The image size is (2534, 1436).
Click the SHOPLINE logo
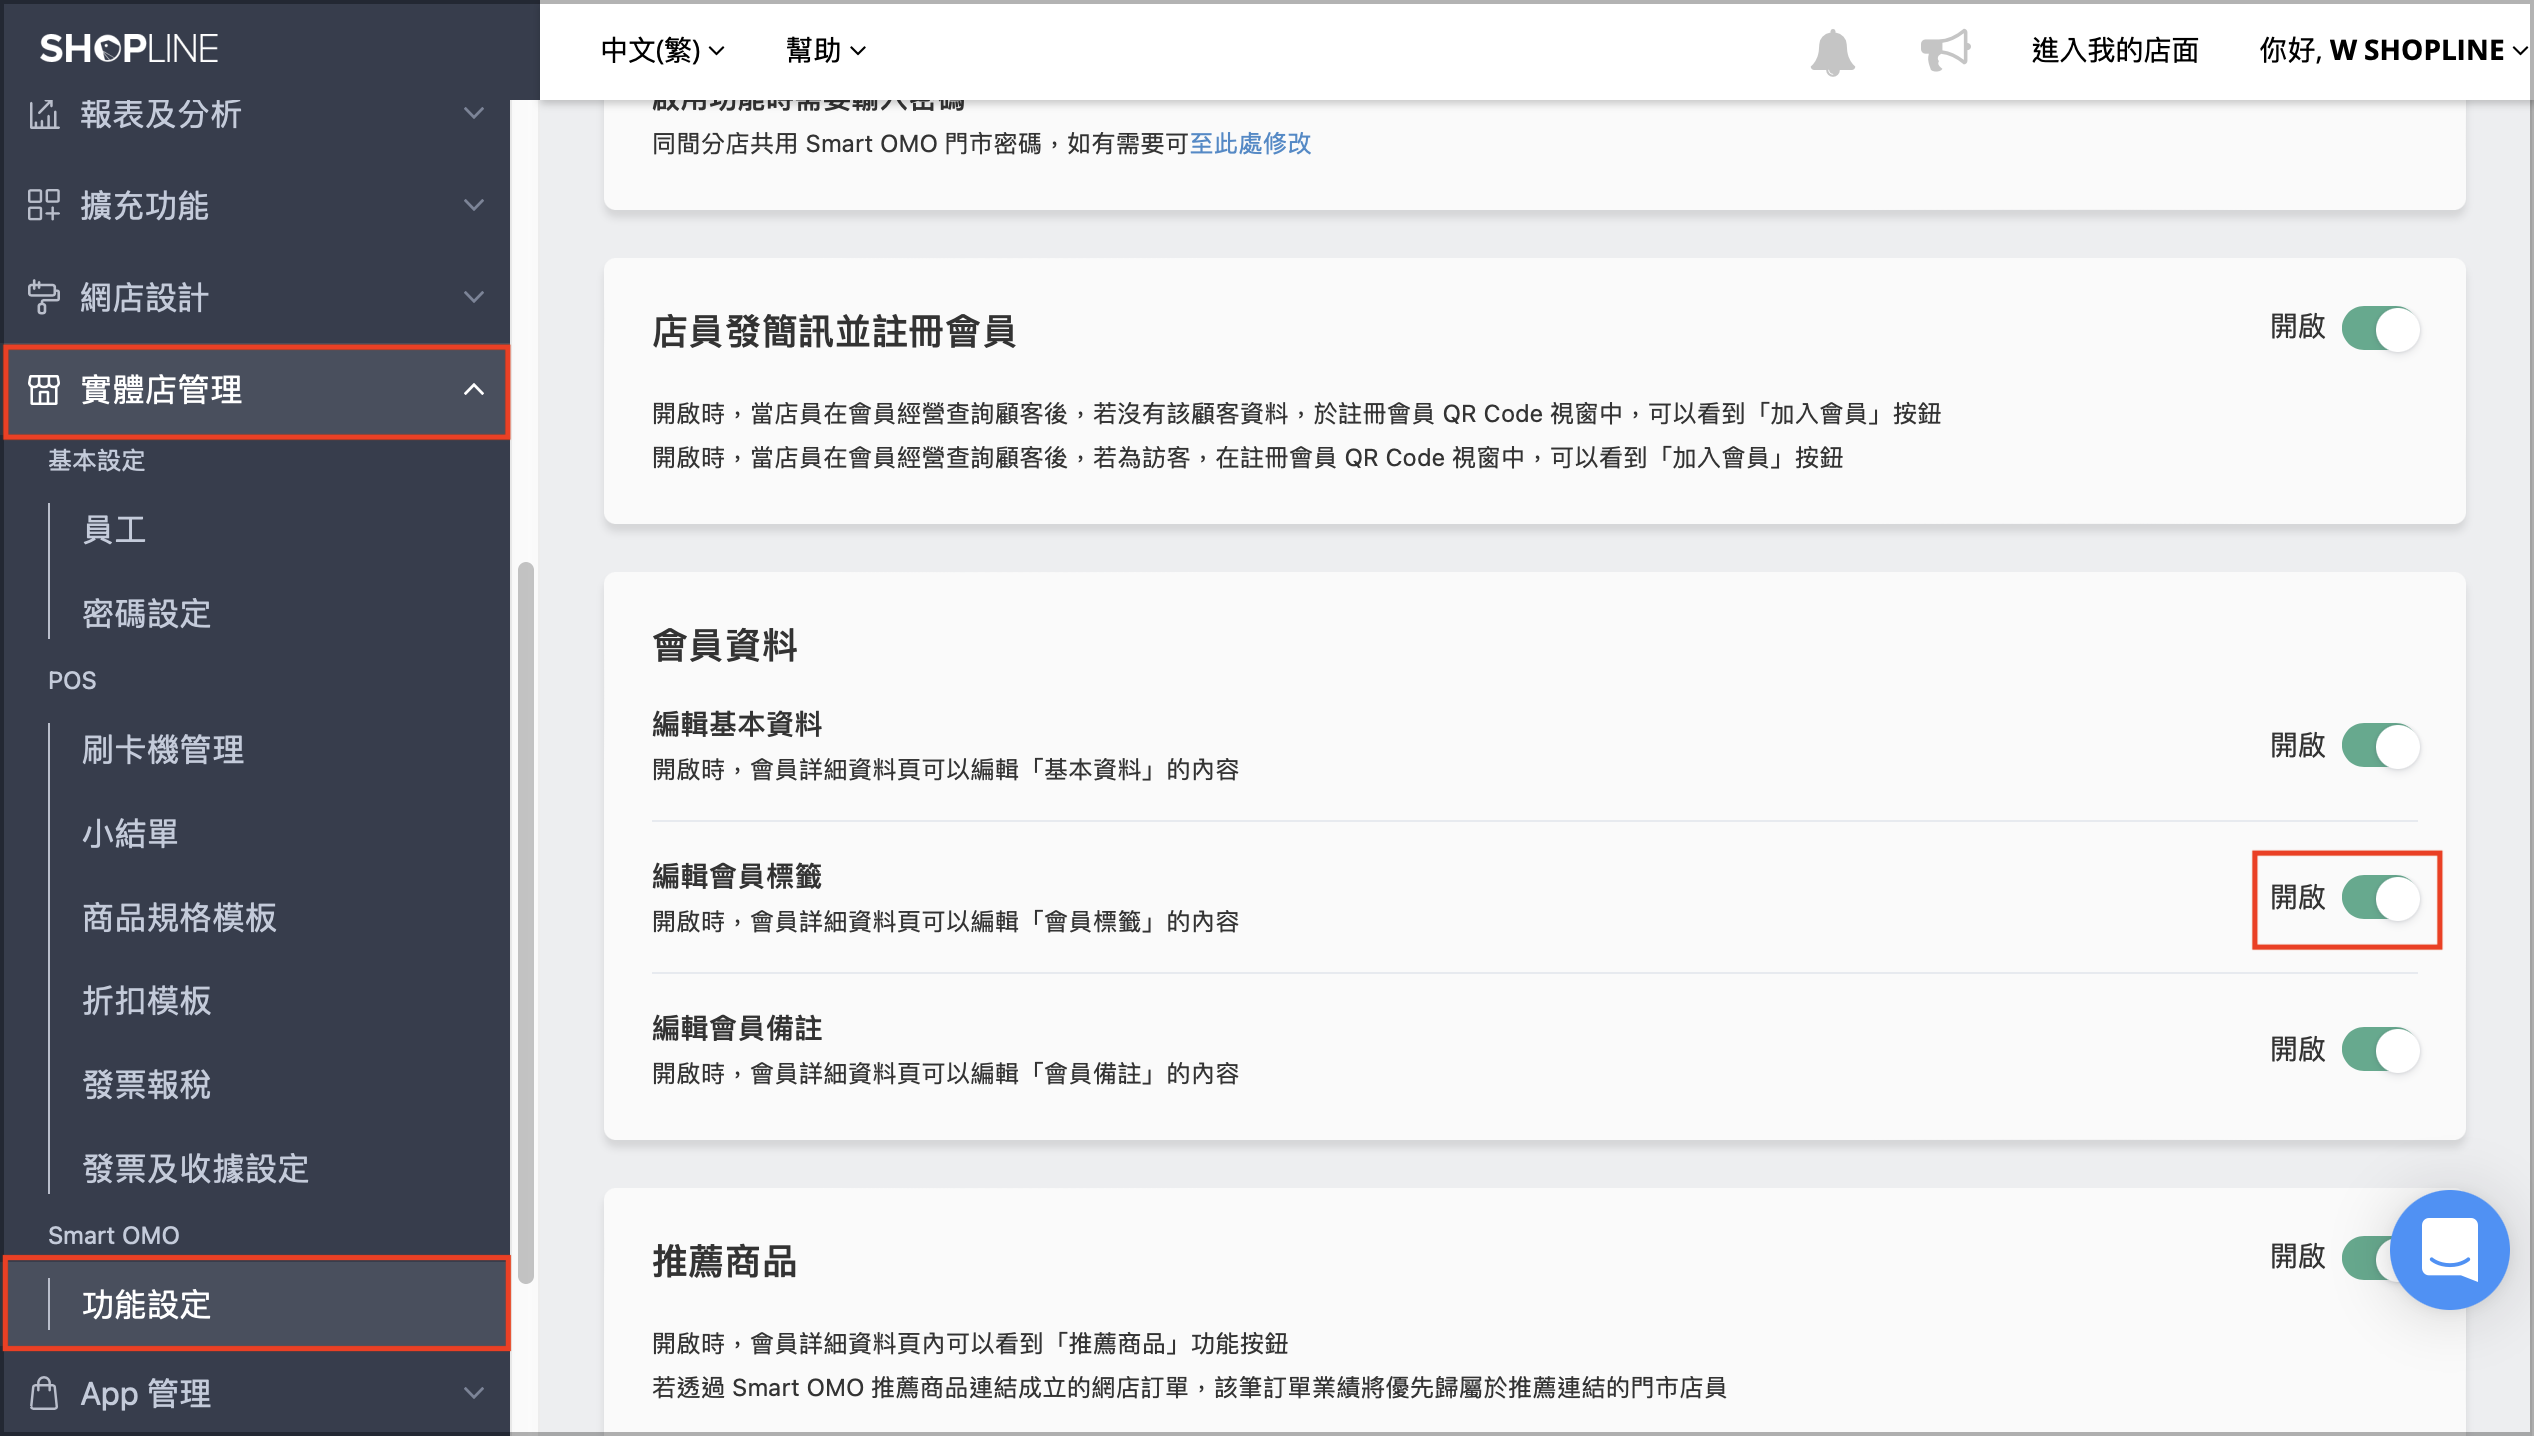[129, 48]
